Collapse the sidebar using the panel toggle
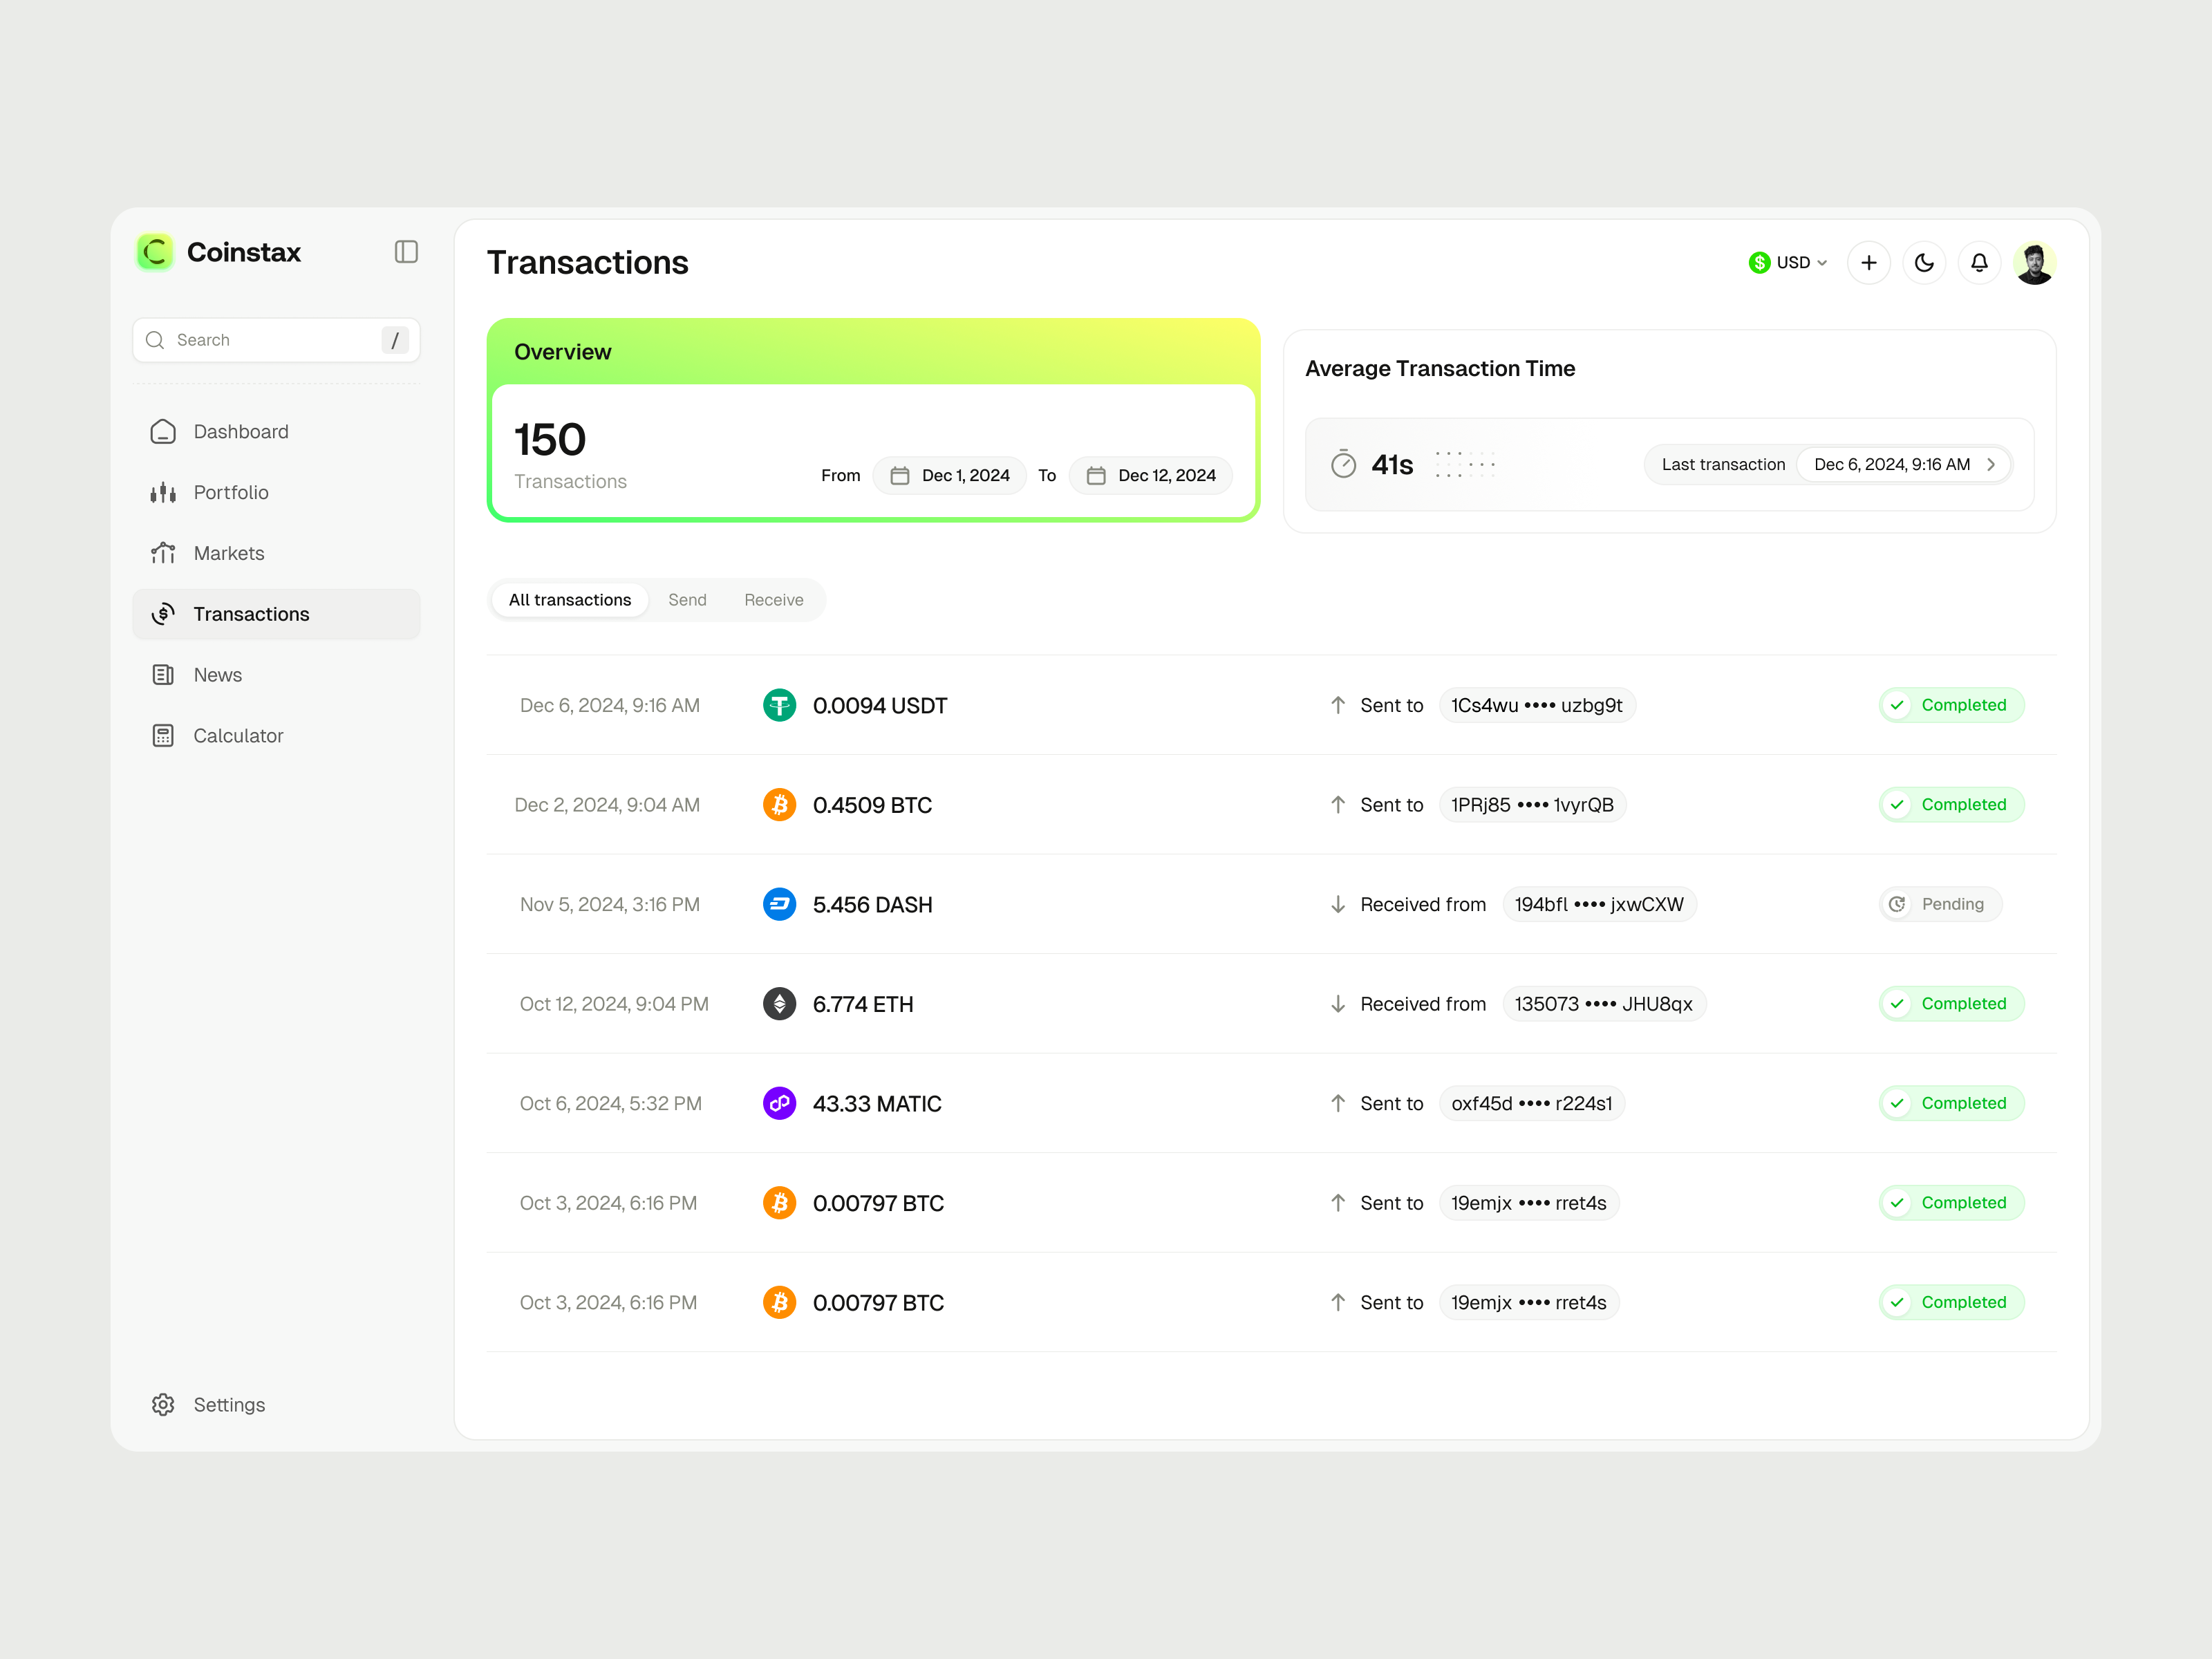This screenshot has width=2212, height=1659. click(x=406, y=252)
